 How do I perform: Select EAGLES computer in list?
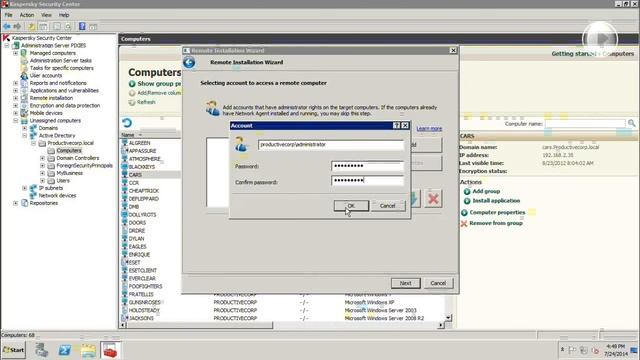click(138, 247)
